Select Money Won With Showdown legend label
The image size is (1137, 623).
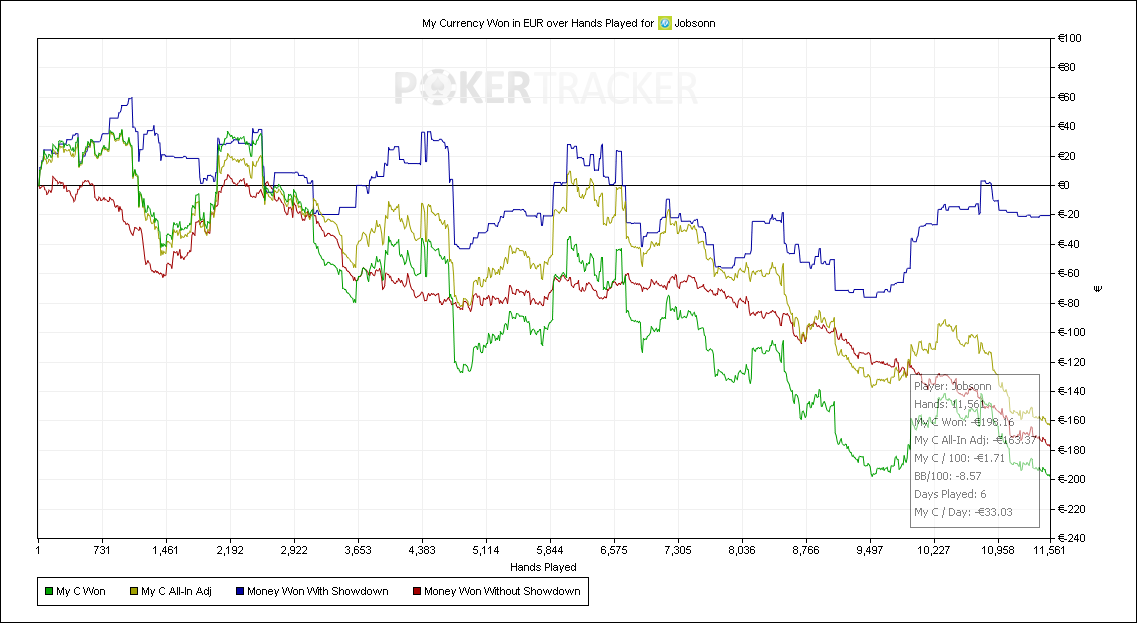click(318, 592)
